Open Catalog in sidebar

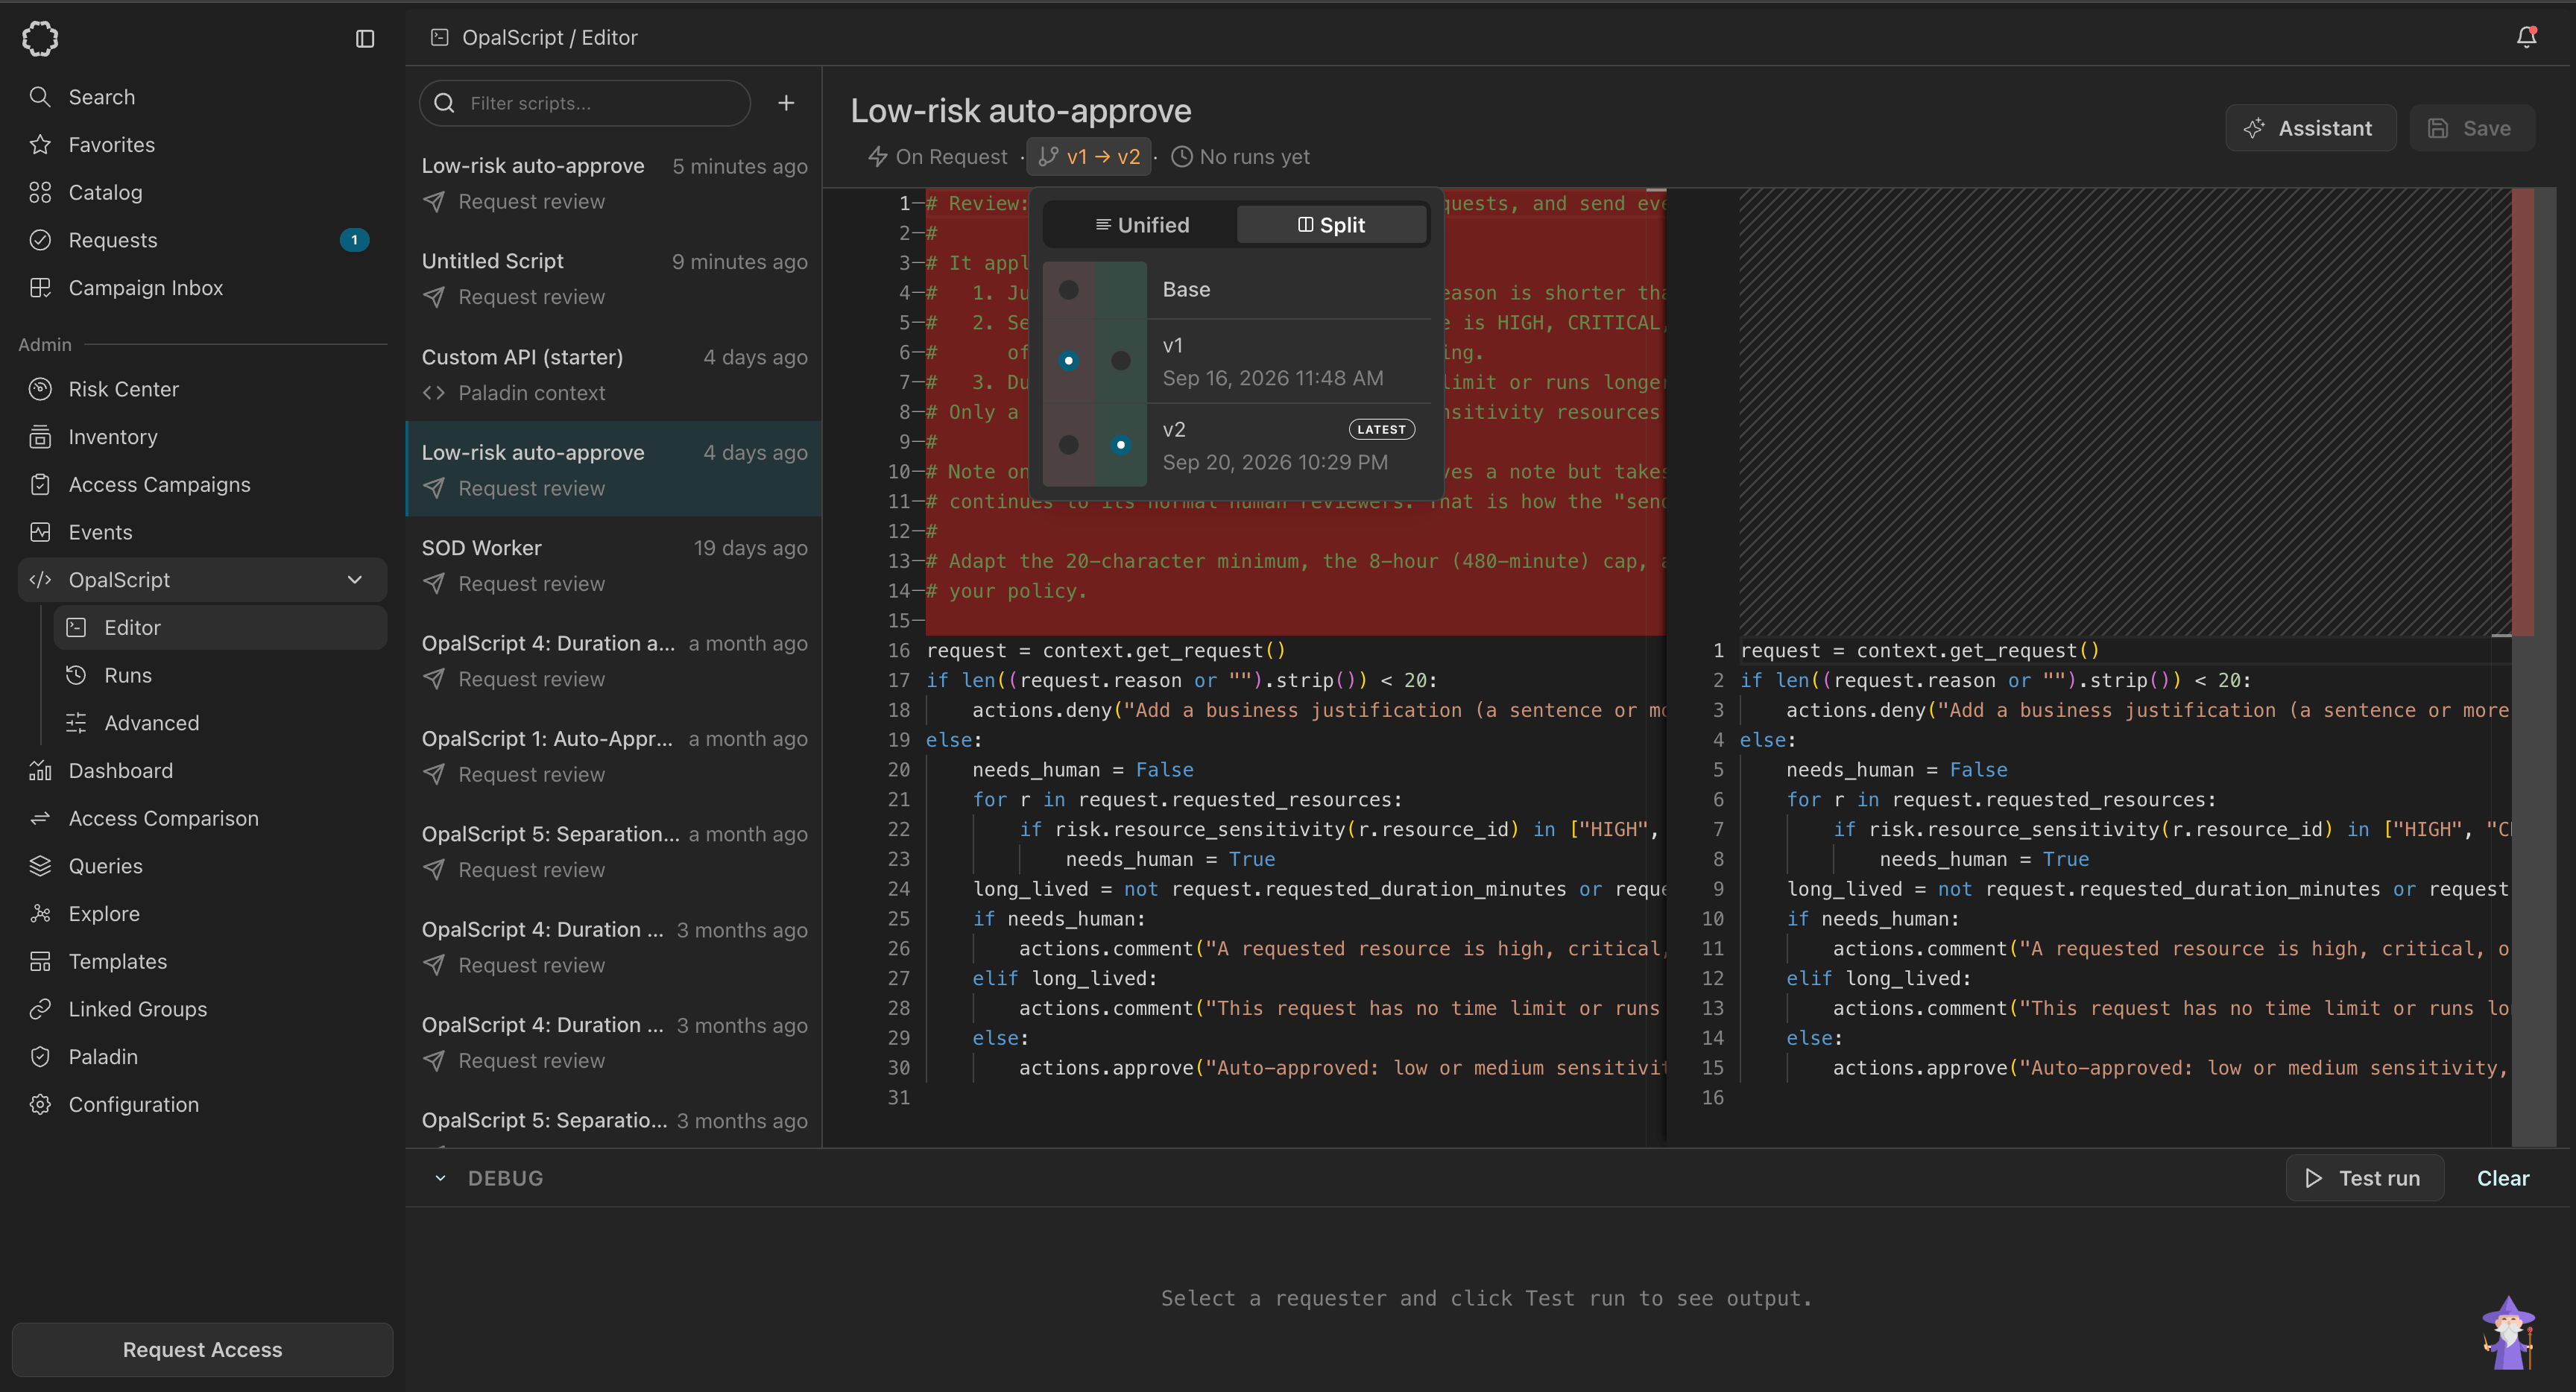tap(202, 192)
